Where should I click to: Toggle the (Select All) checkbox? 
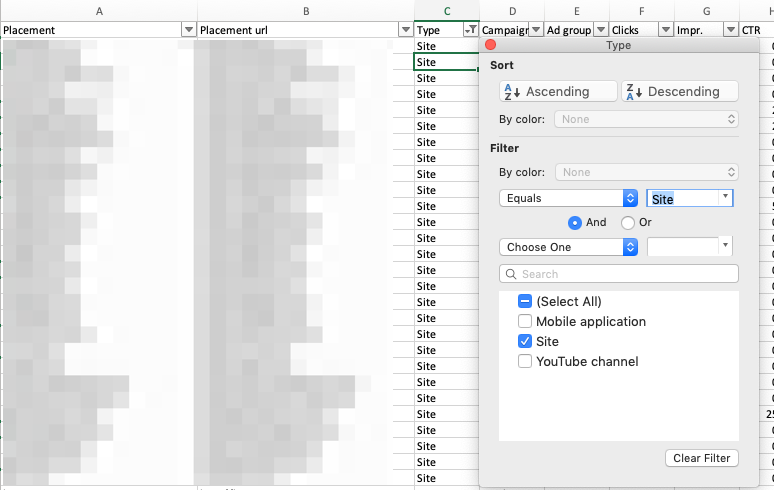[525, 302]
